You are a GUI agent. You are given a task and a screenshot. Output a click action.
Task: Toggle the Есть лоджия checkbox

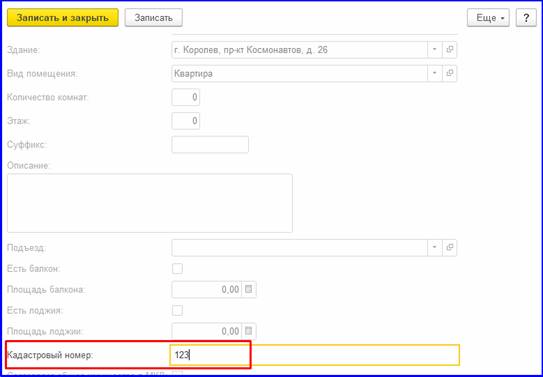[x=177, y=310]
